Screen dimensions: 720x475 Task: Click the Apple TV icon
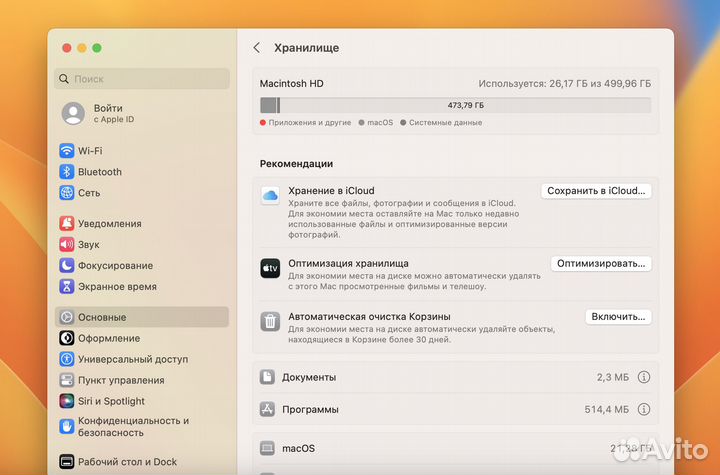click(270, 268)
